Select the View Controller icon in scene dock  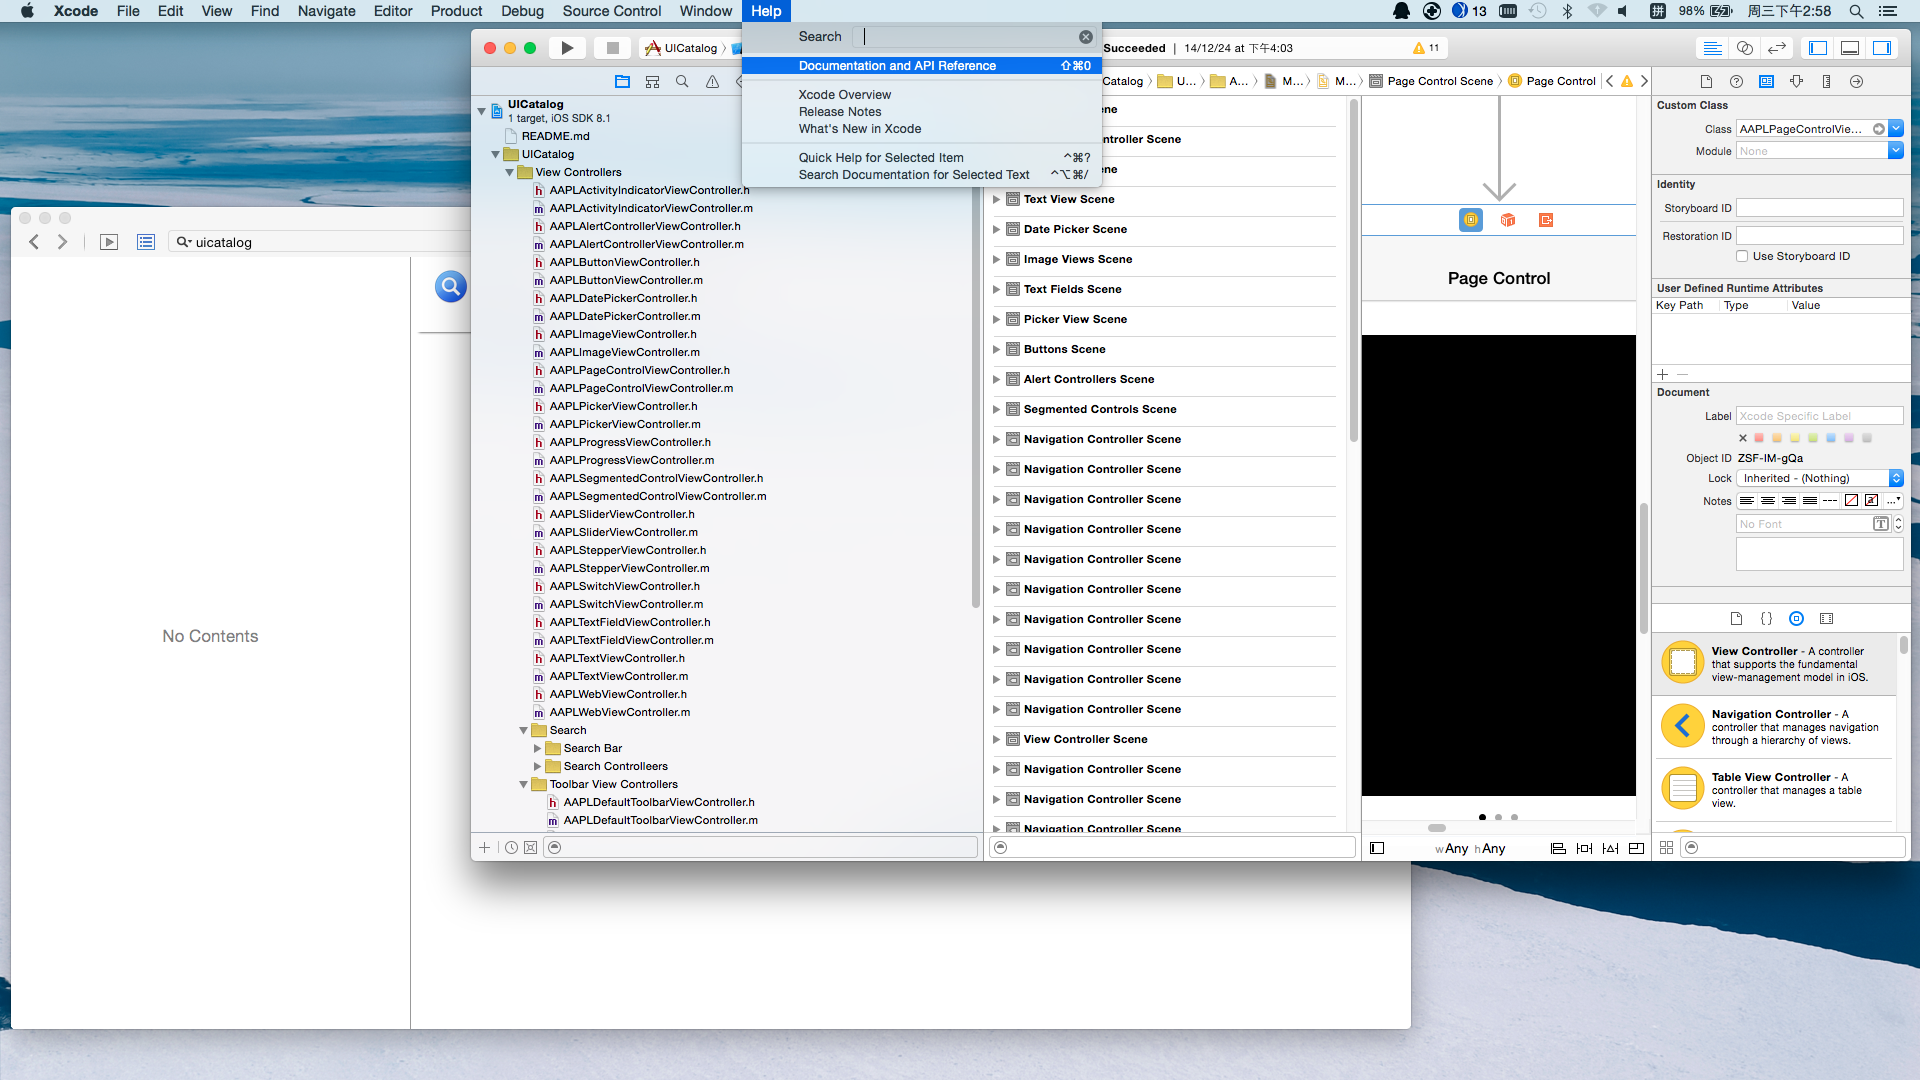point(1471,220)
